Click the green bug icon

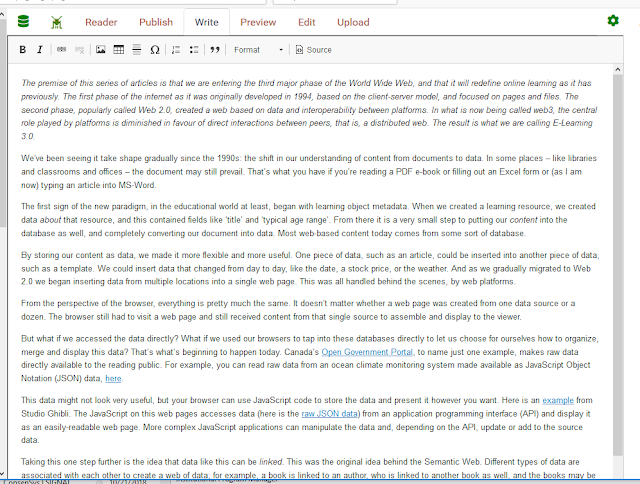tap(57, 22)
